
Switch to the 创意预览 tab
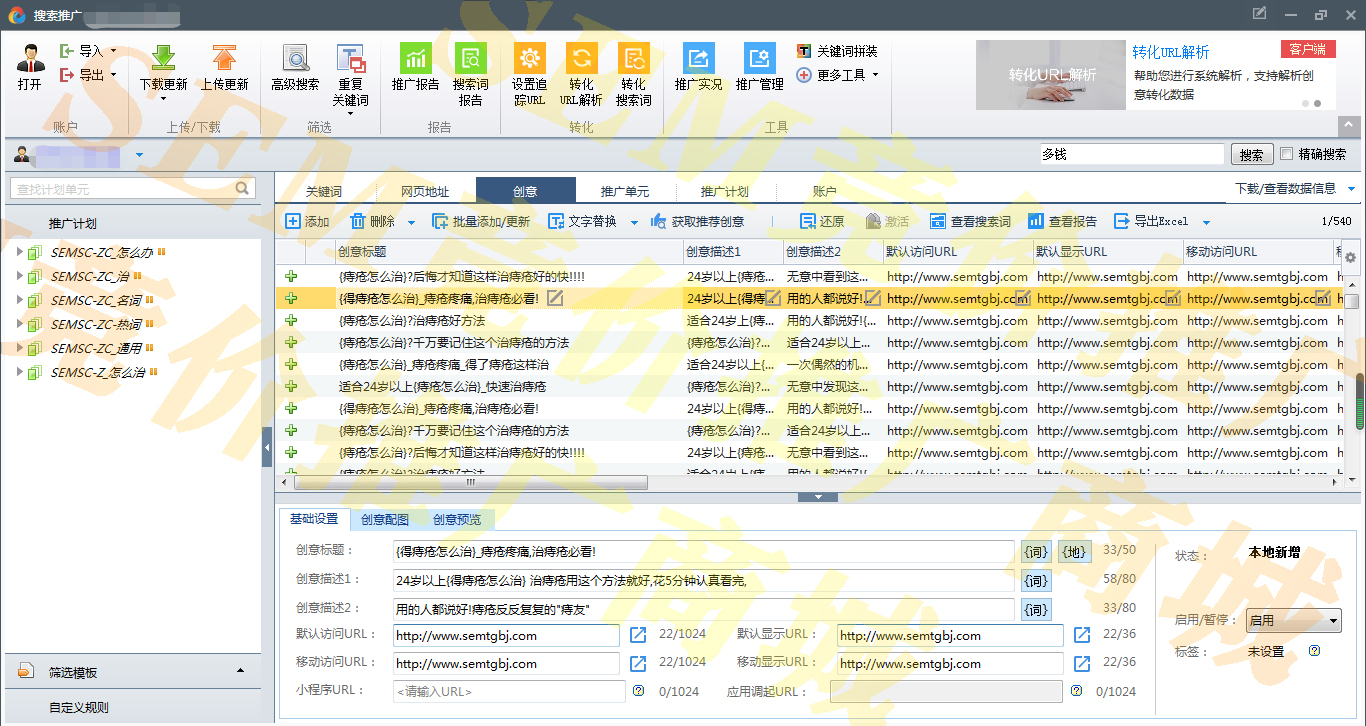[456, 520]
